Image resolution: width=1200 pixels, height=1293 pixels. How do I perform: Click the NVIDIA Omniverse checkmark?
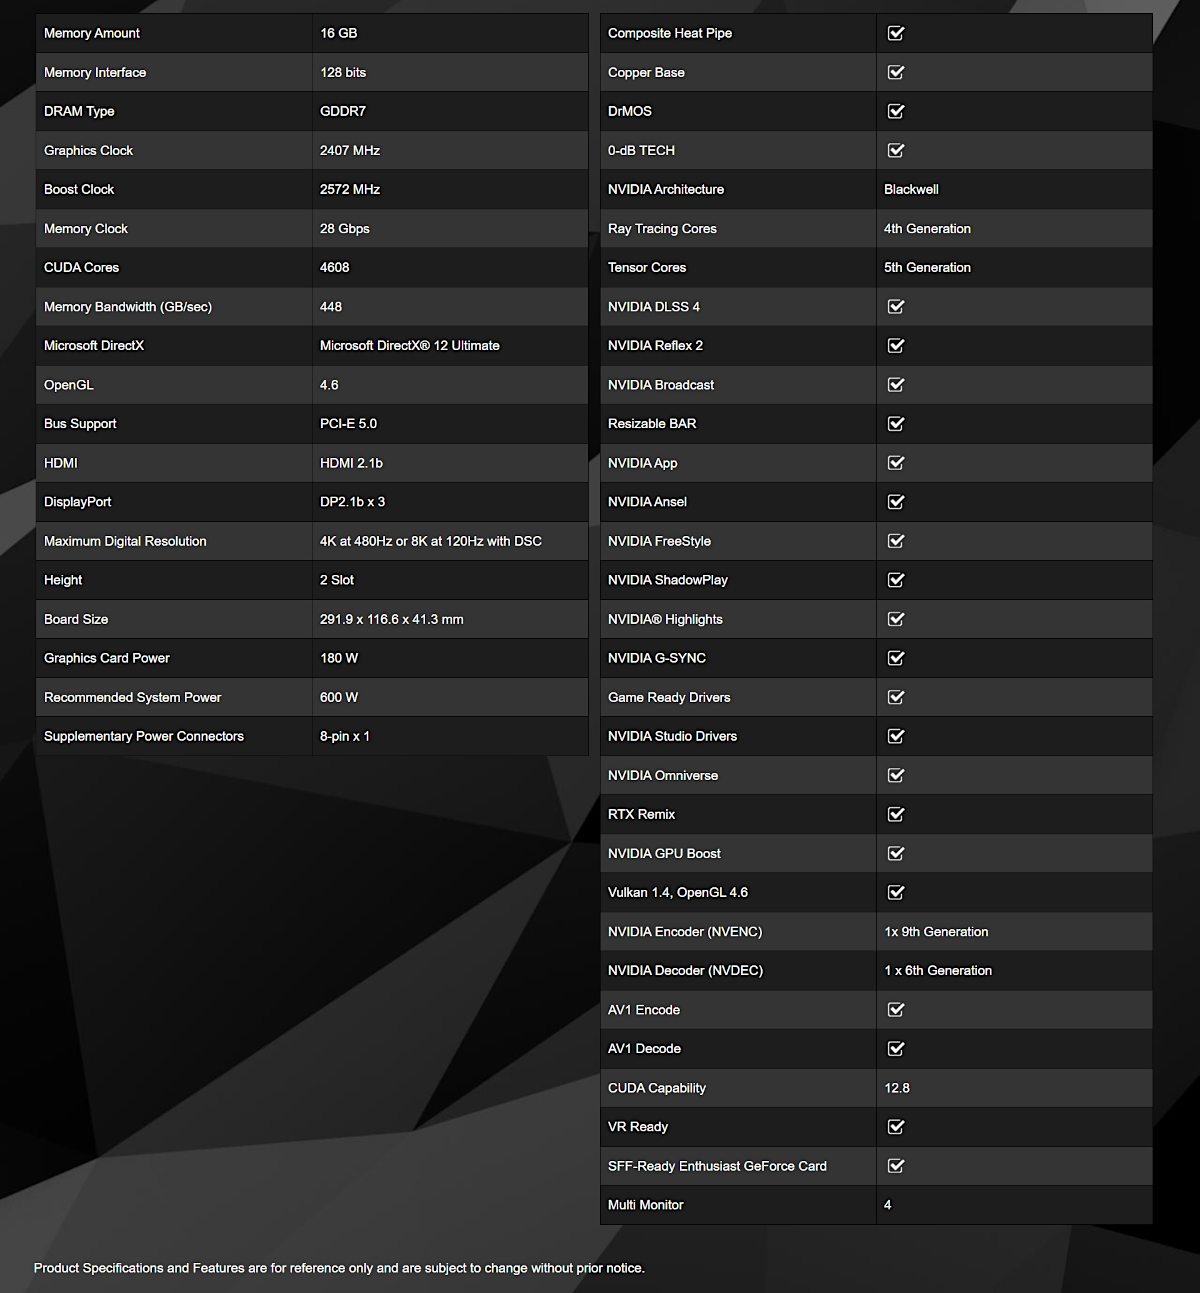[896, 775]
